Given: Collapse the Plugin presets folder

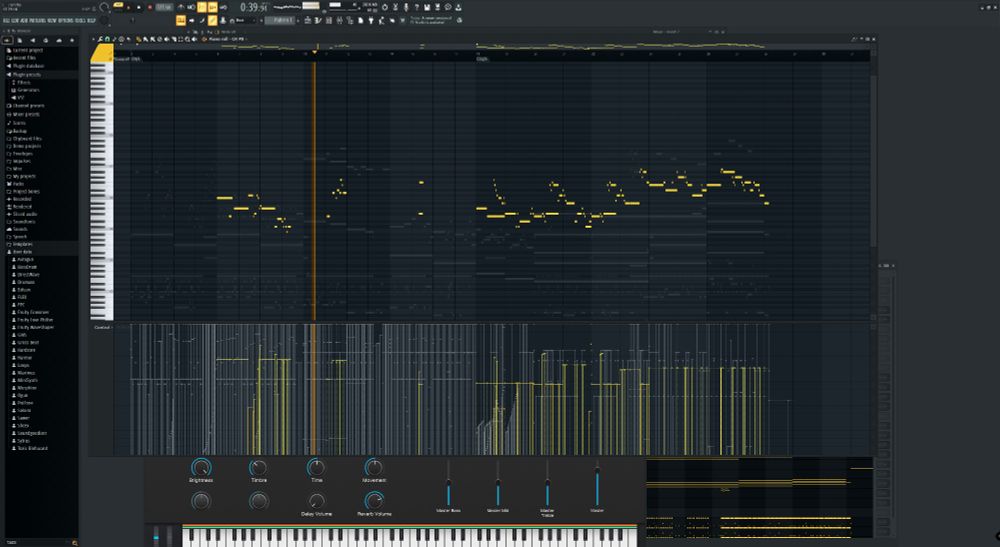Looking at the screenshot, I should point(26,75).
